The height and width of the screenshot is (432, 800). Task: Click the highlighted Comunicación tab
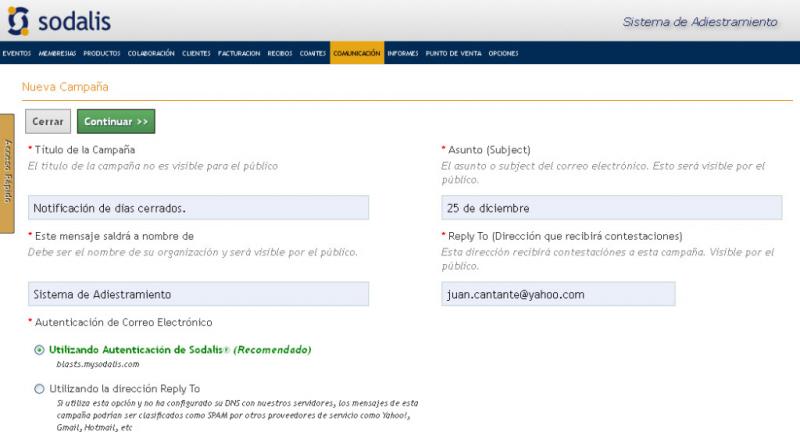tap(356, 53)
